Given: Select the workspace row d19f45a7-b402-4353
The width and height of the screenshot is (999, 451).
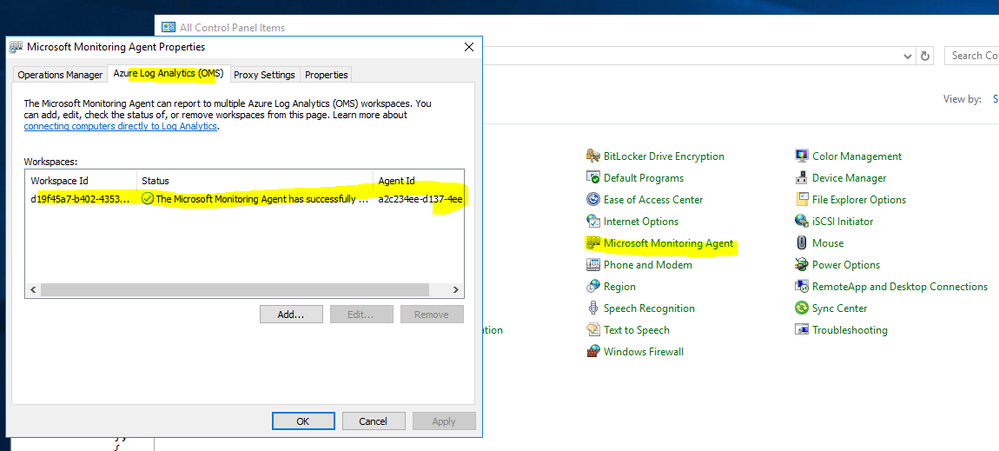Looking at the screenshot, I should click(245, 199).
